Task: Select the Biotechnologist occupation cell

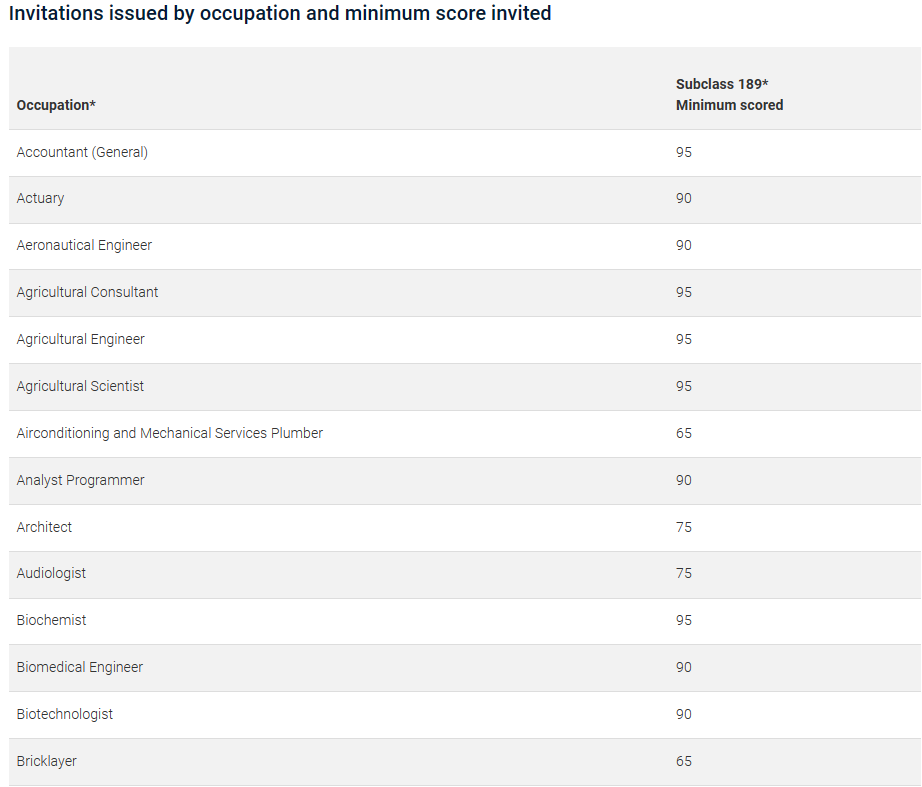Action: coord(65,714)
